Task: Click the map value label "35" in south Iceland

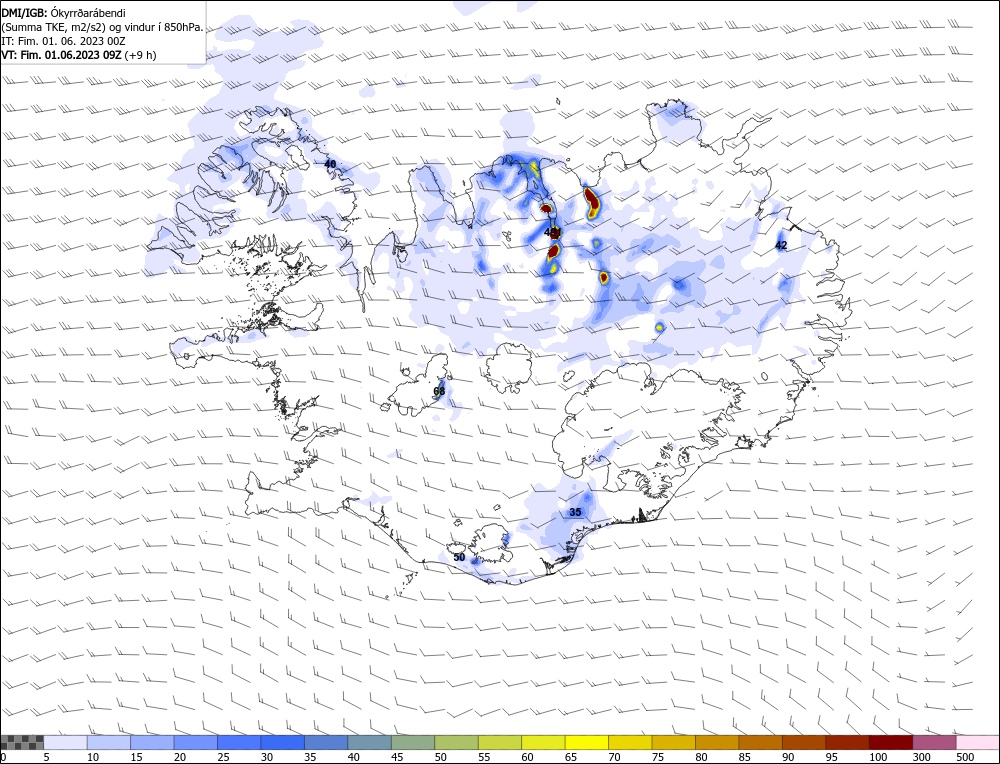Action: (x=575, y=512)
